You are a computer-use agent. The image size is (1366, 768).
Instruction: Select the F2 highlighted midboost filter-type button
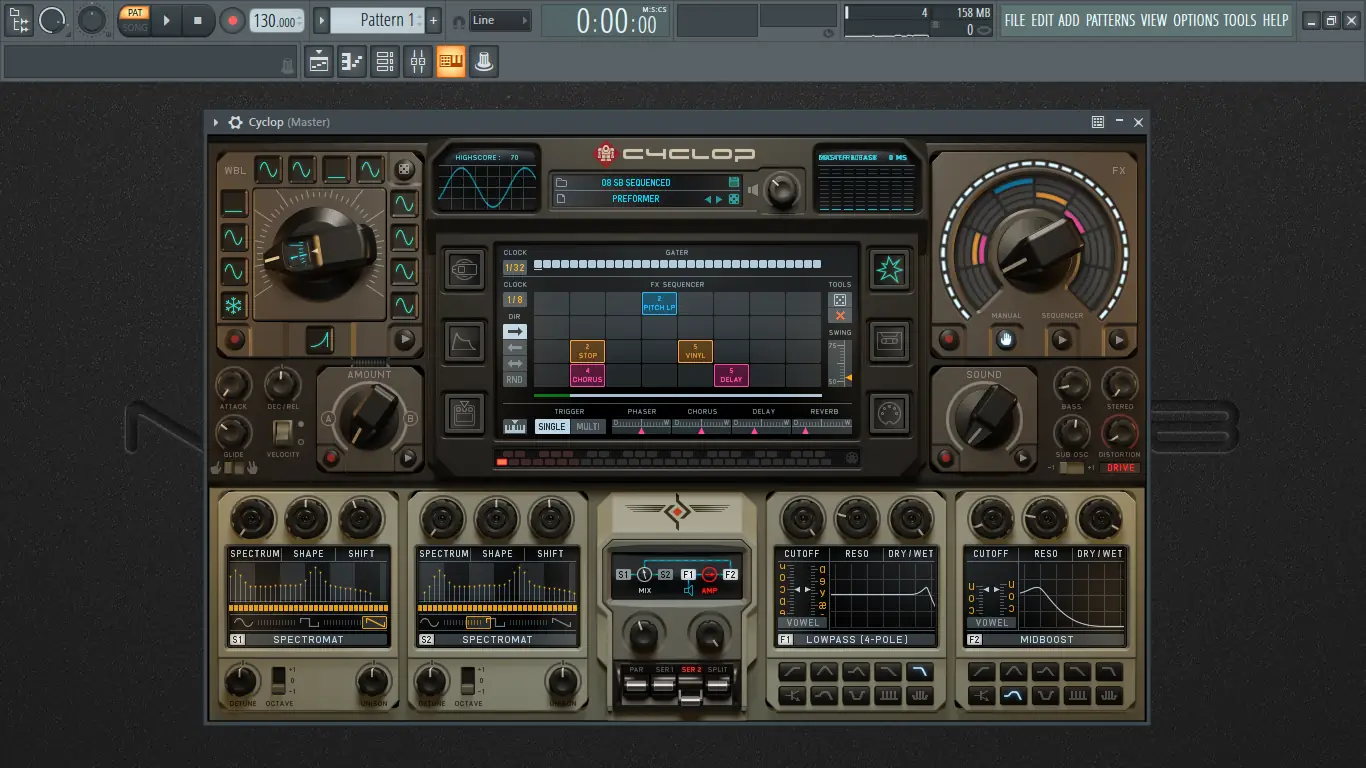[1014, 695]
